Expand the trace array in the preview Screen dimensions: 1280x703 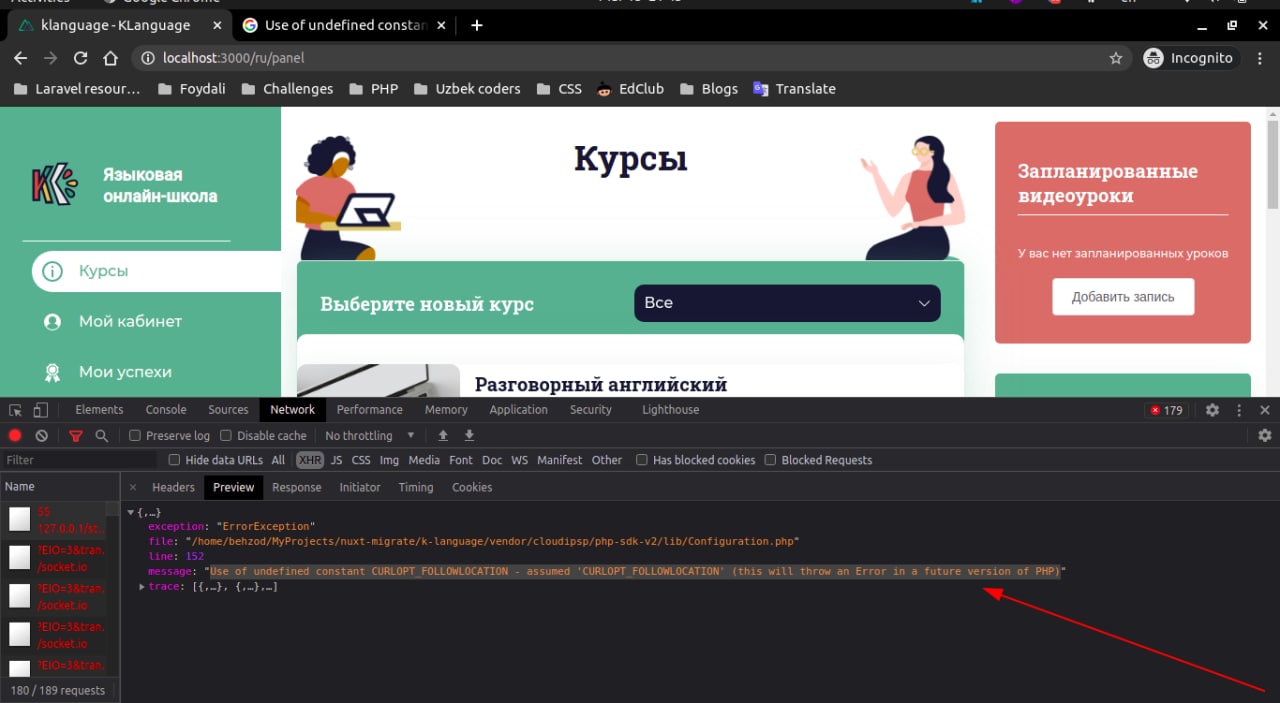click(142, 587)
